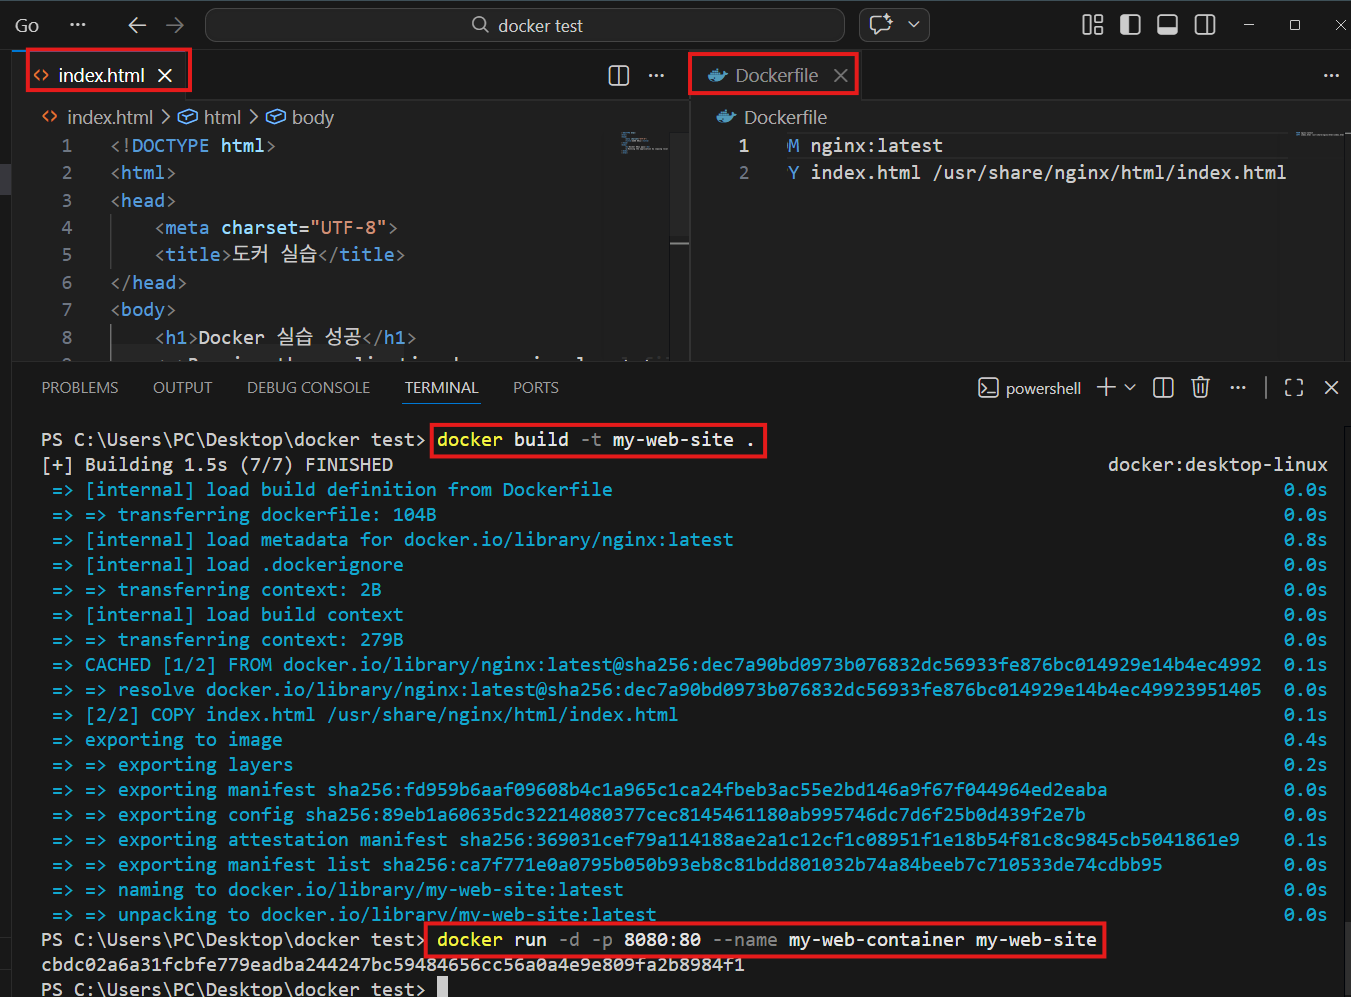Close the terminal panel
This screenshot has height=997, width=1351.
coord(1331,387)
